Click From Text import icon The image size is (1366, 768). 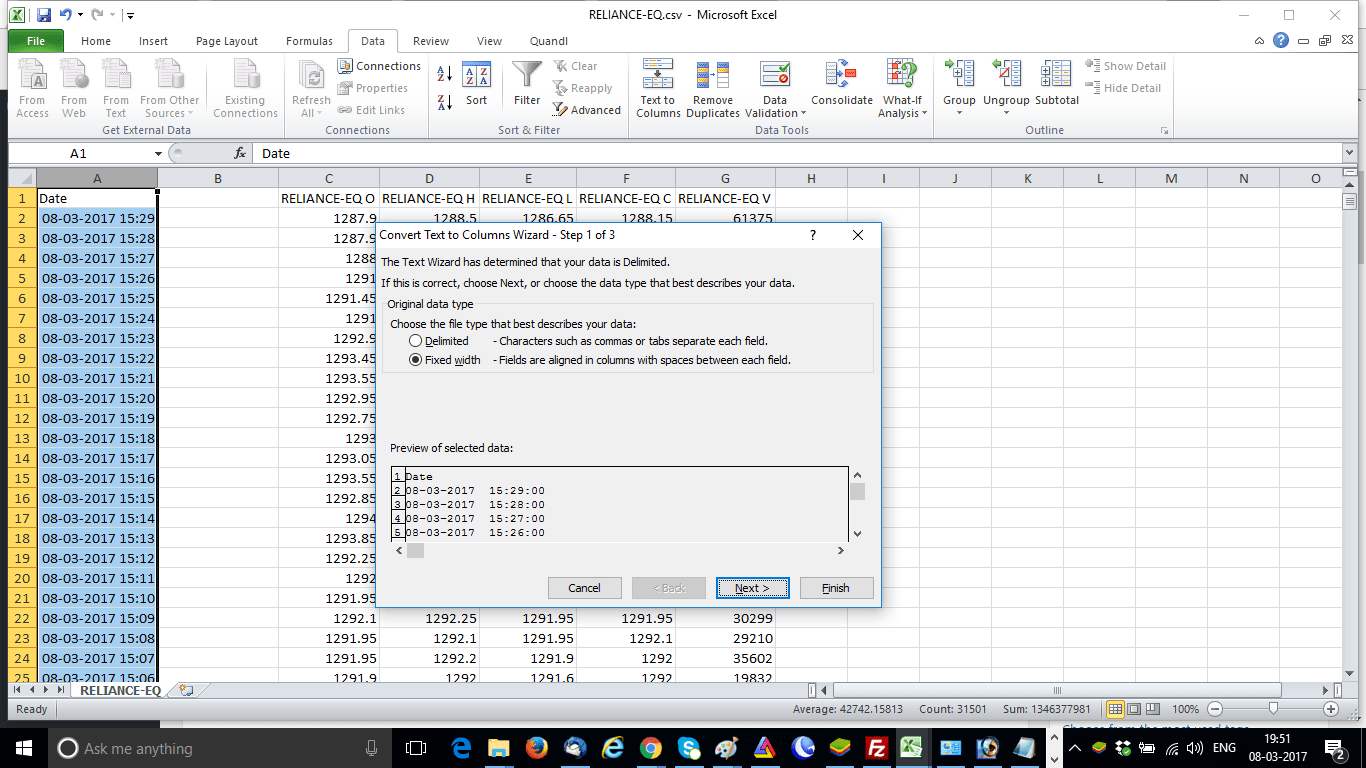click(x=116, y=88)
